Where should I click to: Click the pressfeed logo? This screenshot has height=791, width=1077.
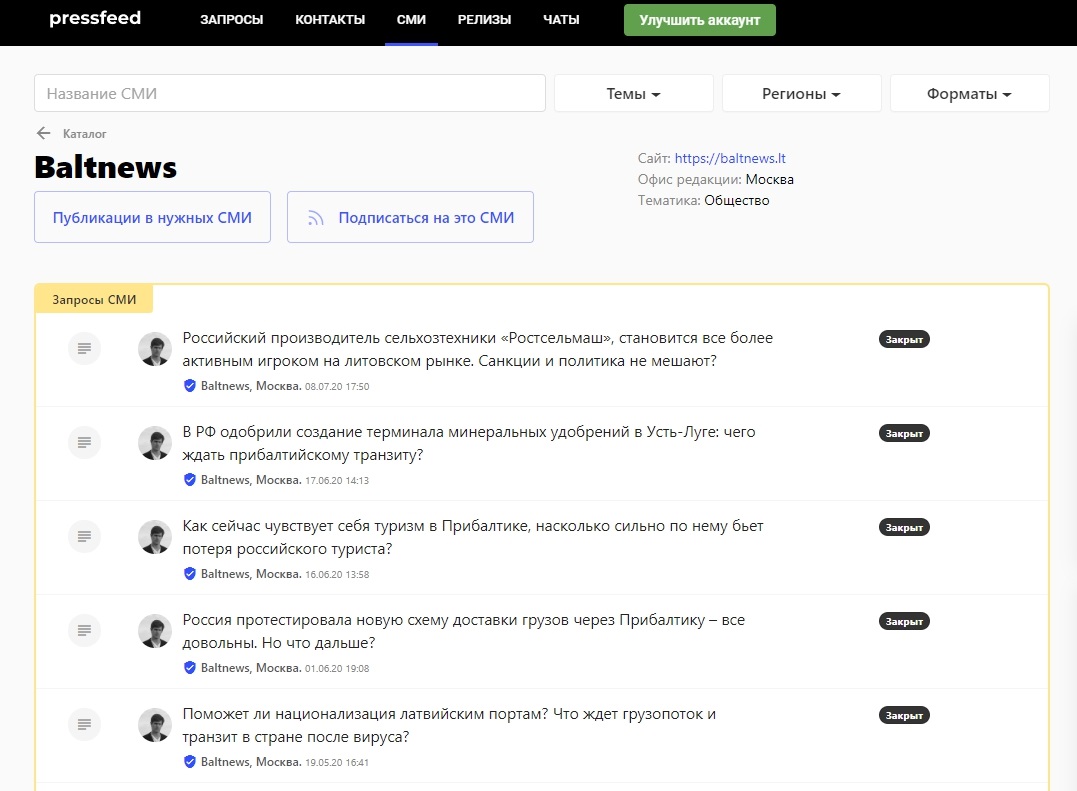95,19
